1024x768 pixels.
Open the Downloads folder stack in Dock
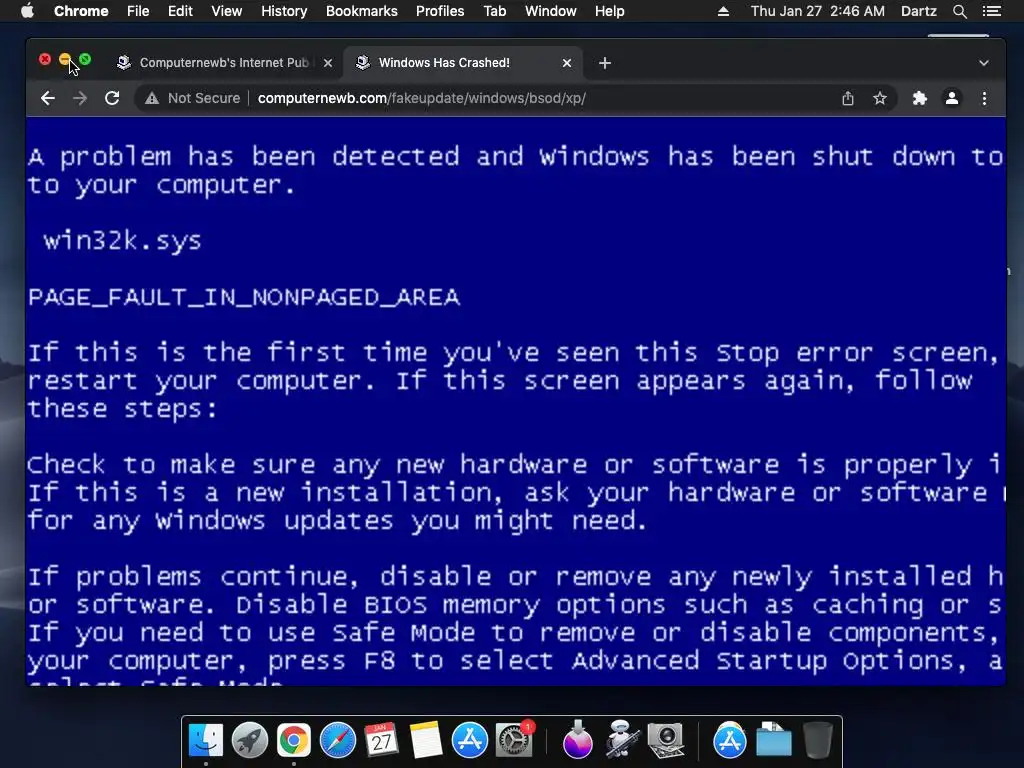click(x=773, y=741)
